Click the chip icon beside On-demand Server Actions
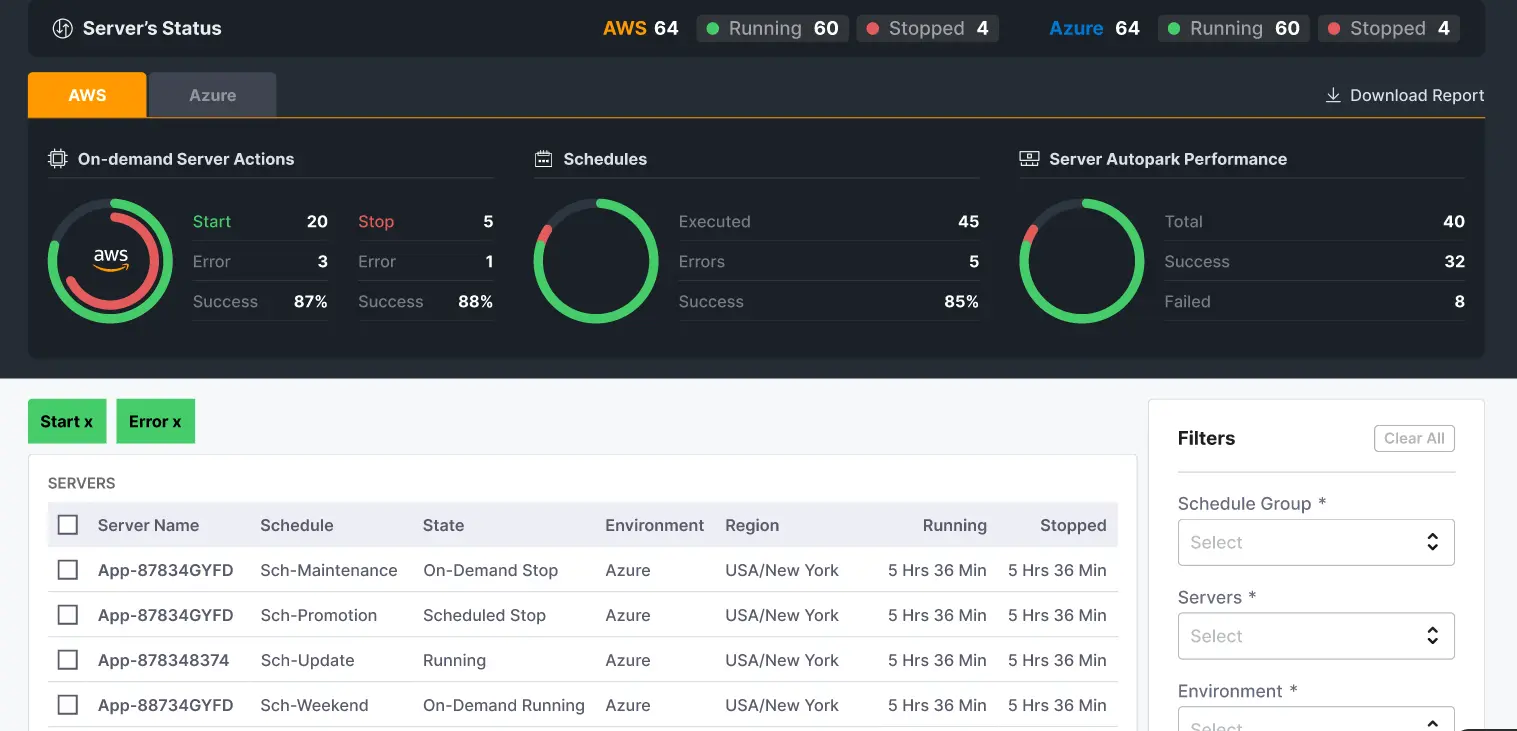Viewport: 1517px width, 731px height. coord(58,158)
